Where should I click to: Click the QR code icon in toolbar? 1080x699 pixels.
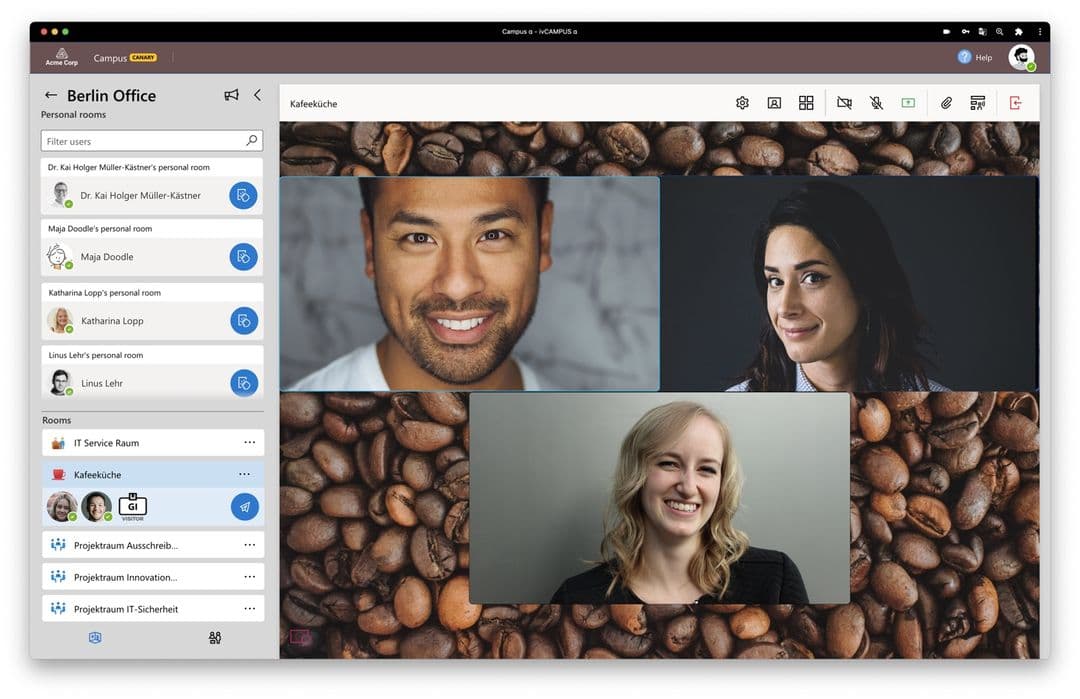tap(977, 103)
